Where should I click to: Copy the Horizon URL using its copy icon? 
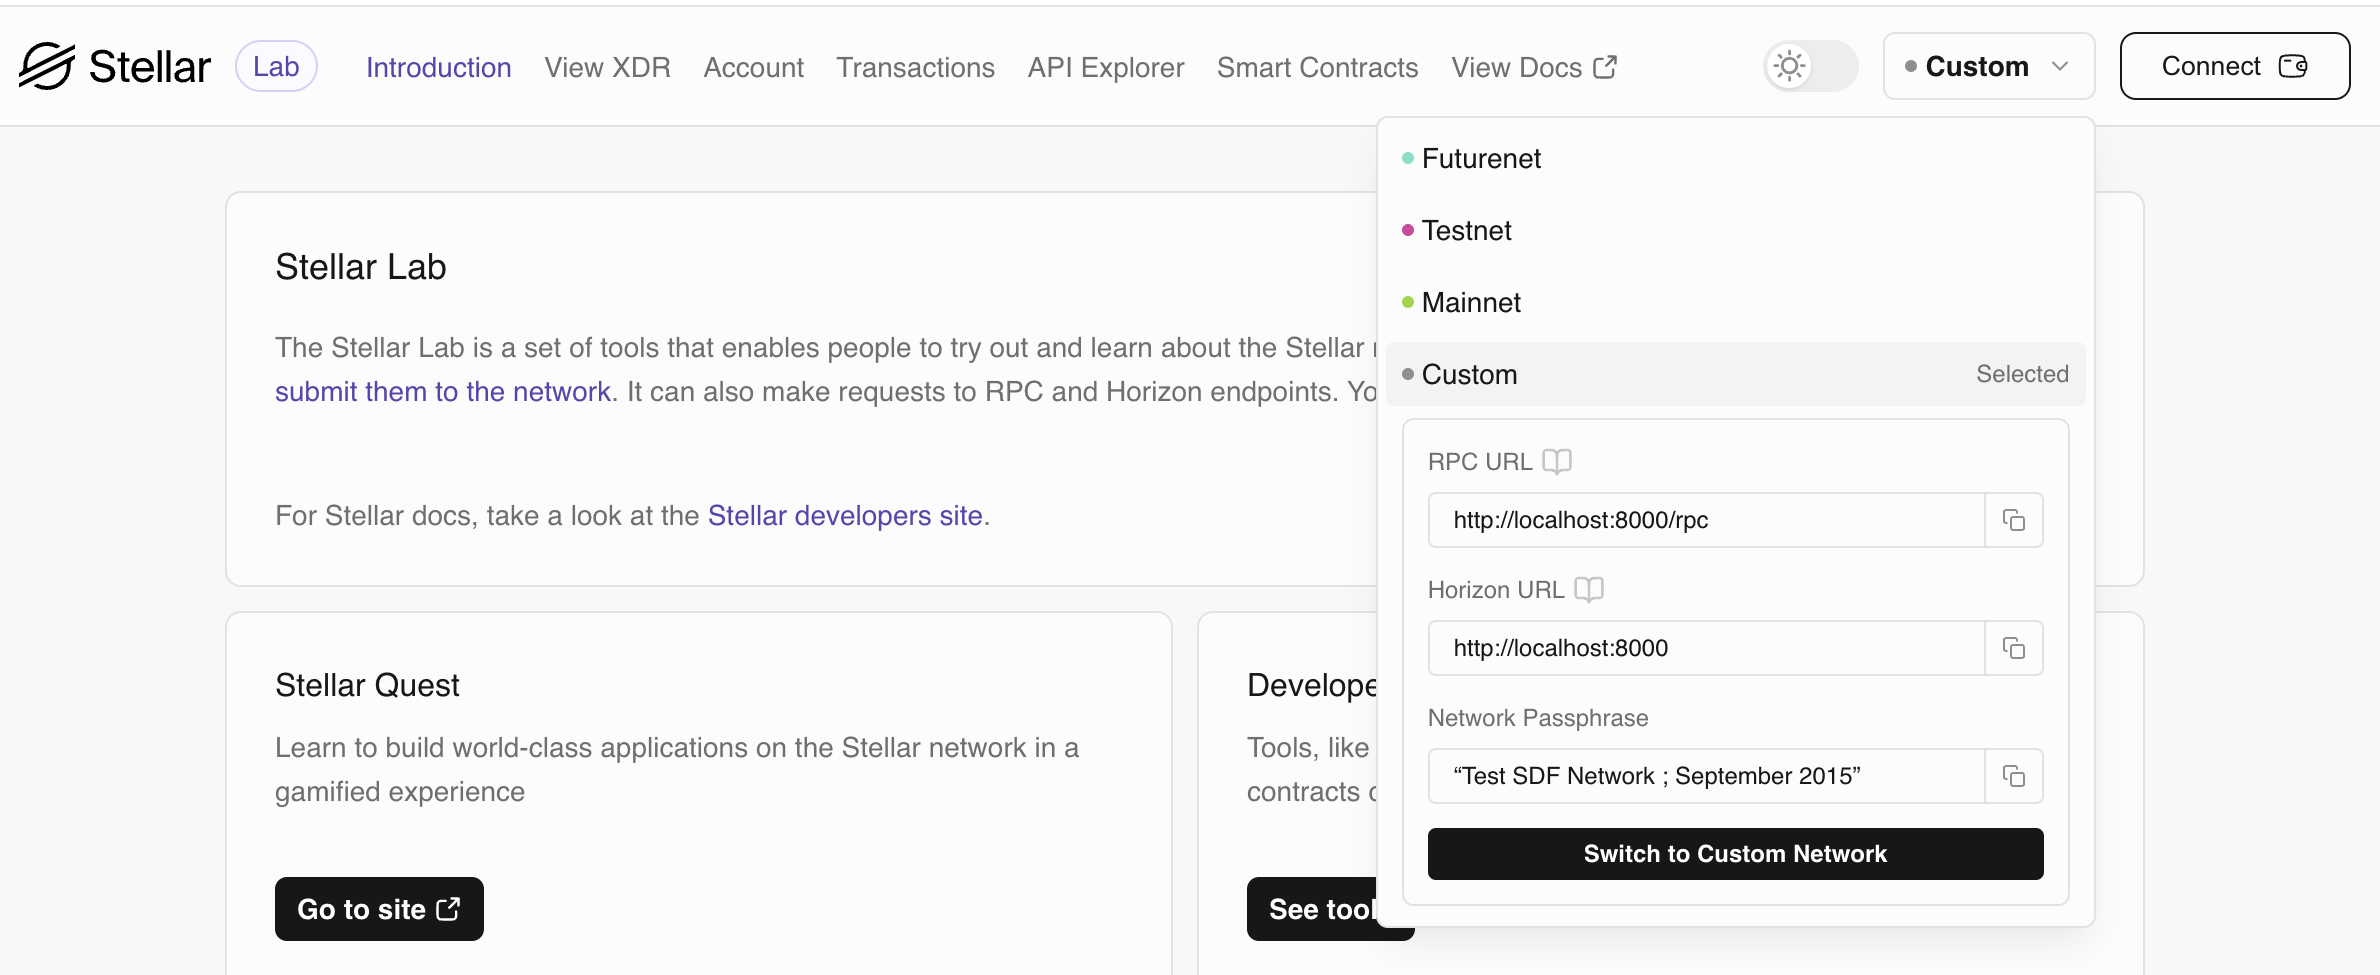pyautogui.click(x=2014, y=648)
